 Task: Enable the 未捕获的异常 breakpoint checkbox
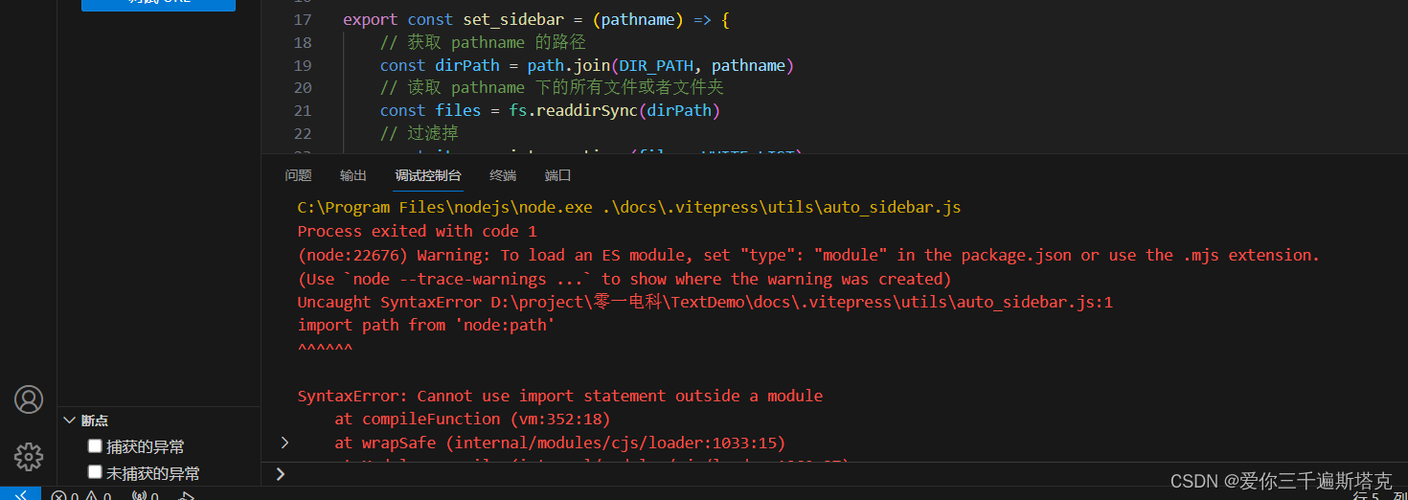(x=95, y=472)
